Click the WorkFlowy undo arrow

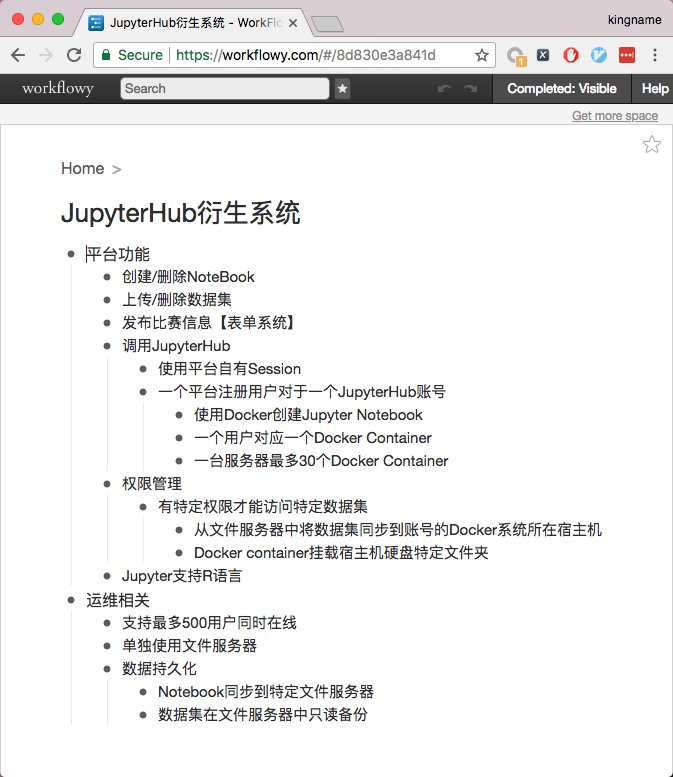pyautogui.click(x=445, y=89)
